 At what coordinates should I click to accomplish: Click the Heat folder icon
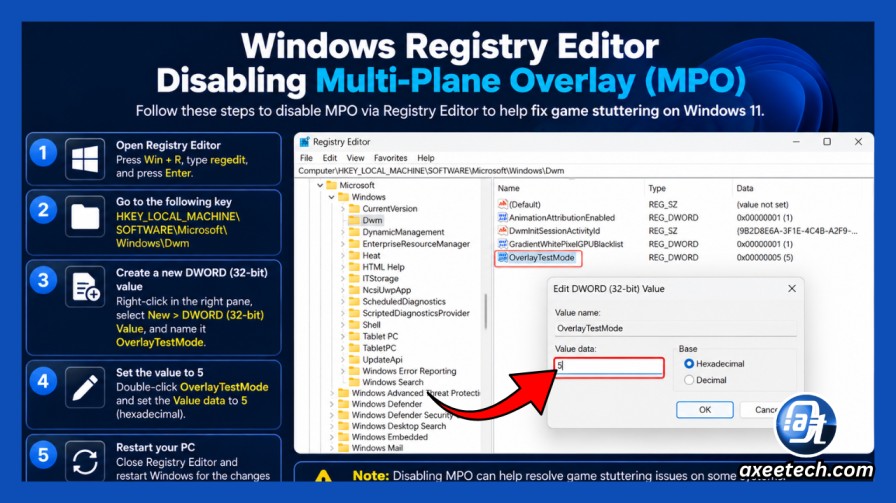pos(354,256)
